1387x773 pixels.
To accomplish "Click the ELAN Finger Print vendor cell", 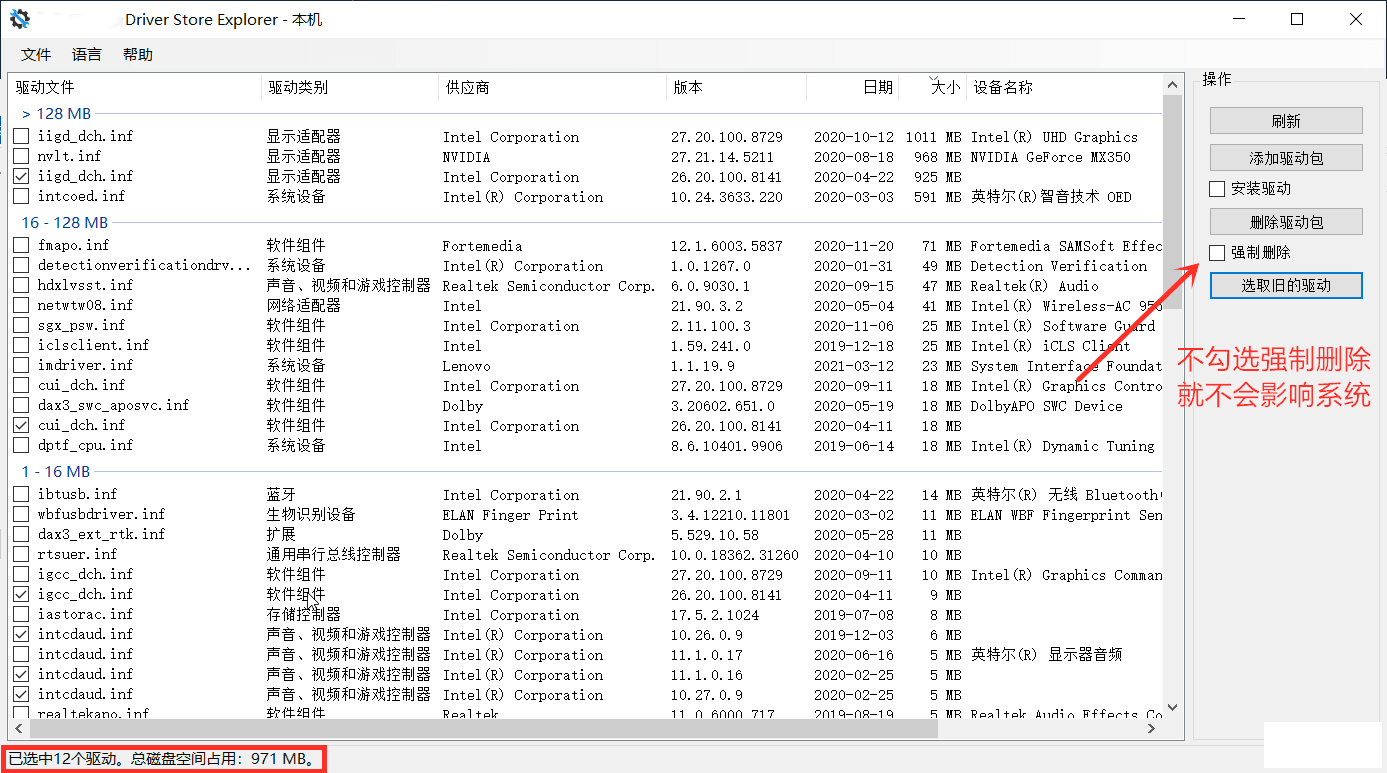I will [x=510, y=515].
